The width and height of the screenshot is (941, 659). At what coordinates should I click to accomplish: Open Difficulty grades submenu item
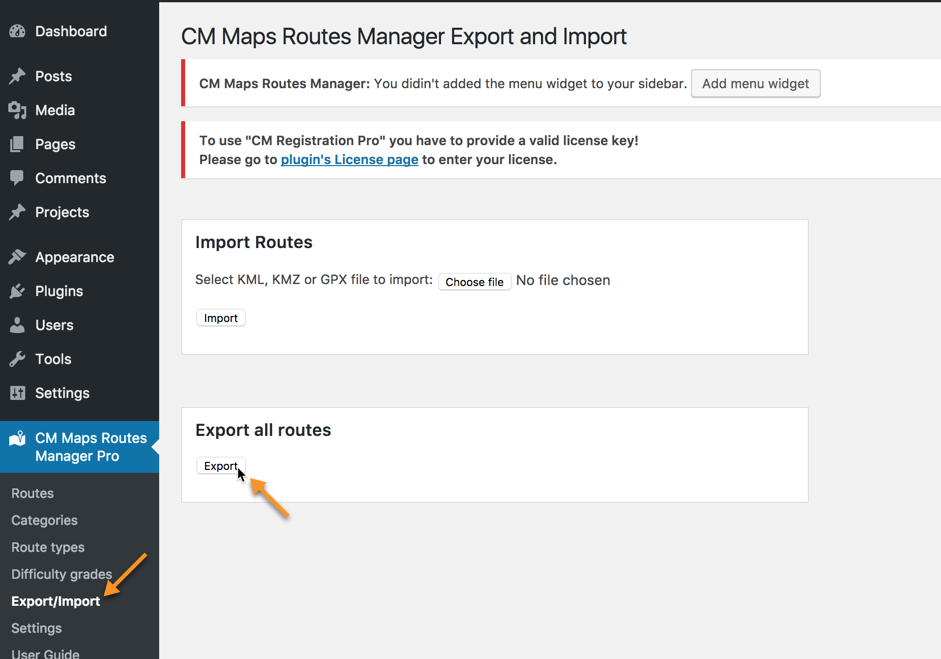(x=62, y=574)
